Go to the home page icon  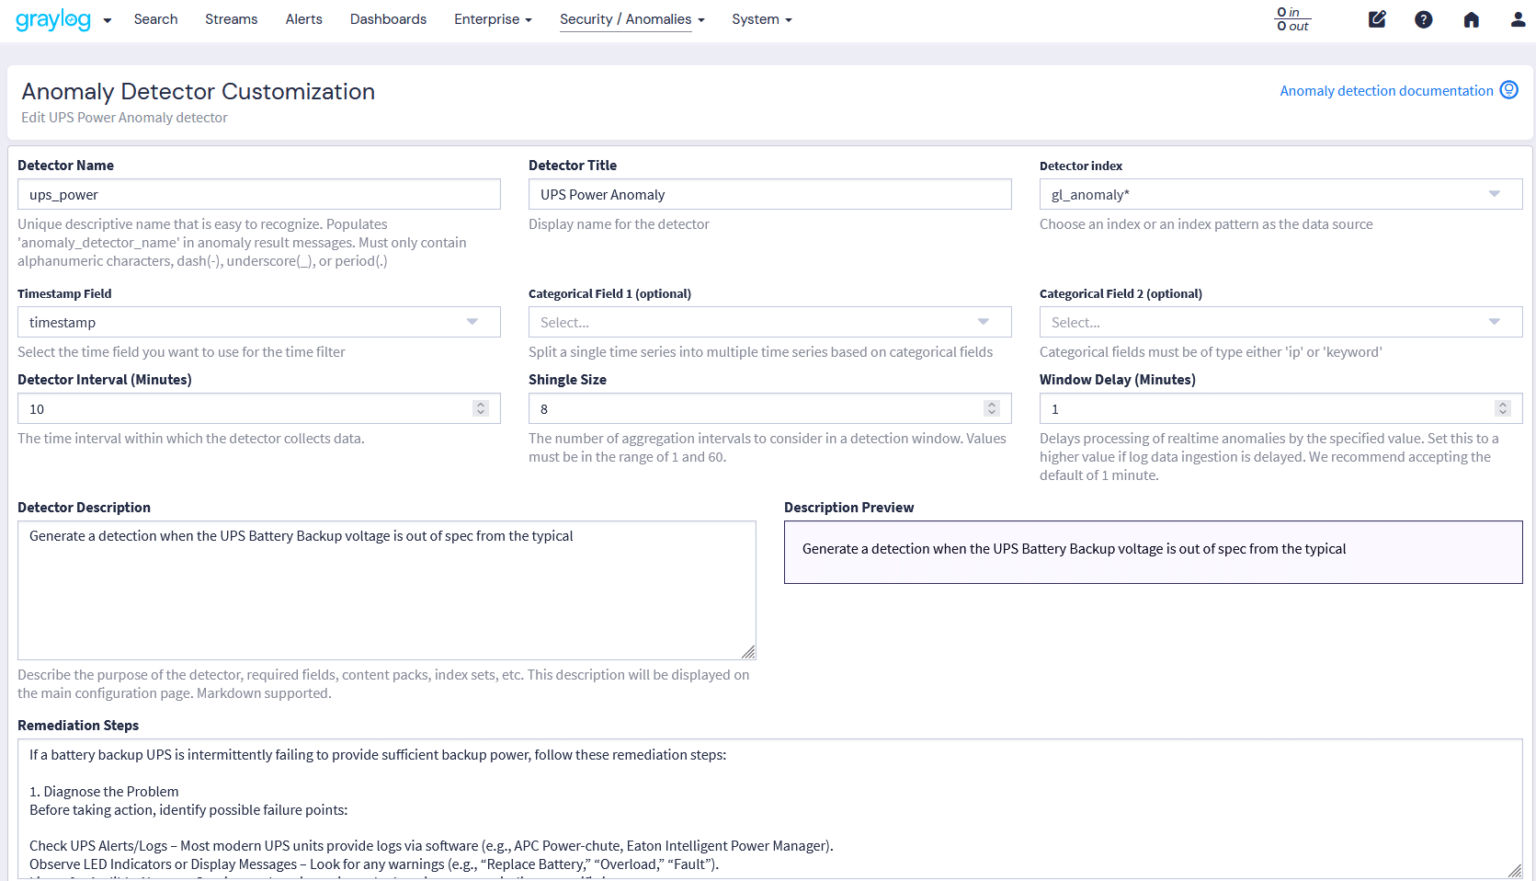1471,19
